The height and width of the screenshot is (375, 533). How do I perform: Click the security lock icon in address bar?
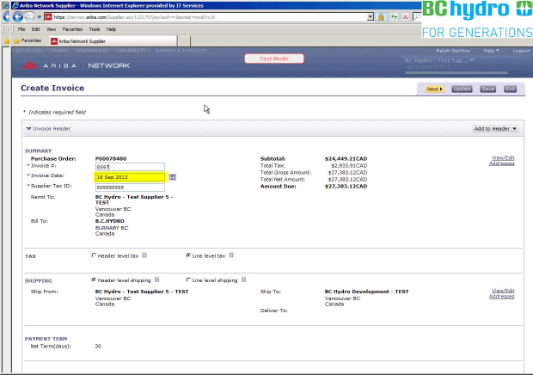coord(381,17)
